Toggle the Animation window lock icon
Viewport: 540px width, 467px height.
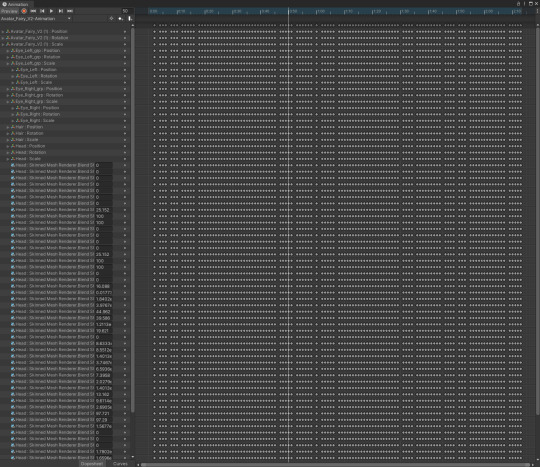tap(518, 4)
